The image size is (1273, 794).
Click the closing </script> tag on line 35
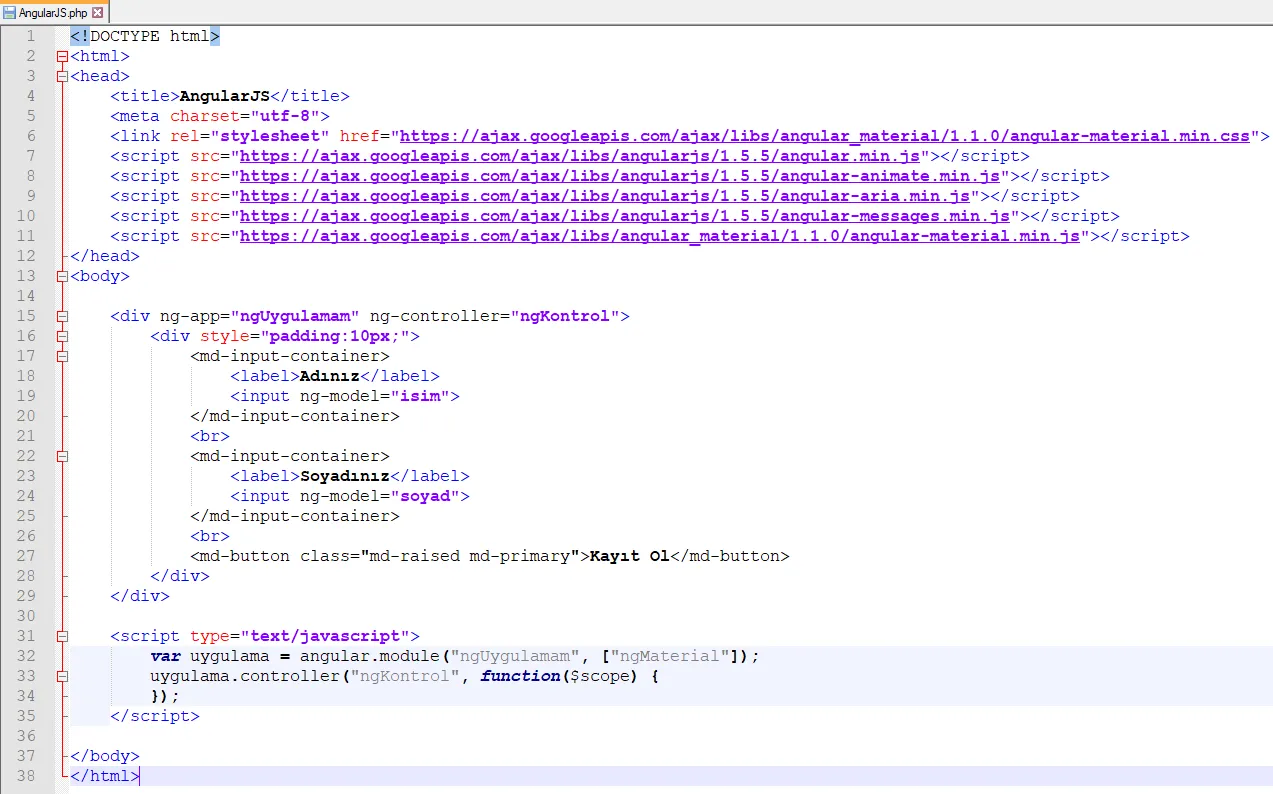(x=155, y=716)
